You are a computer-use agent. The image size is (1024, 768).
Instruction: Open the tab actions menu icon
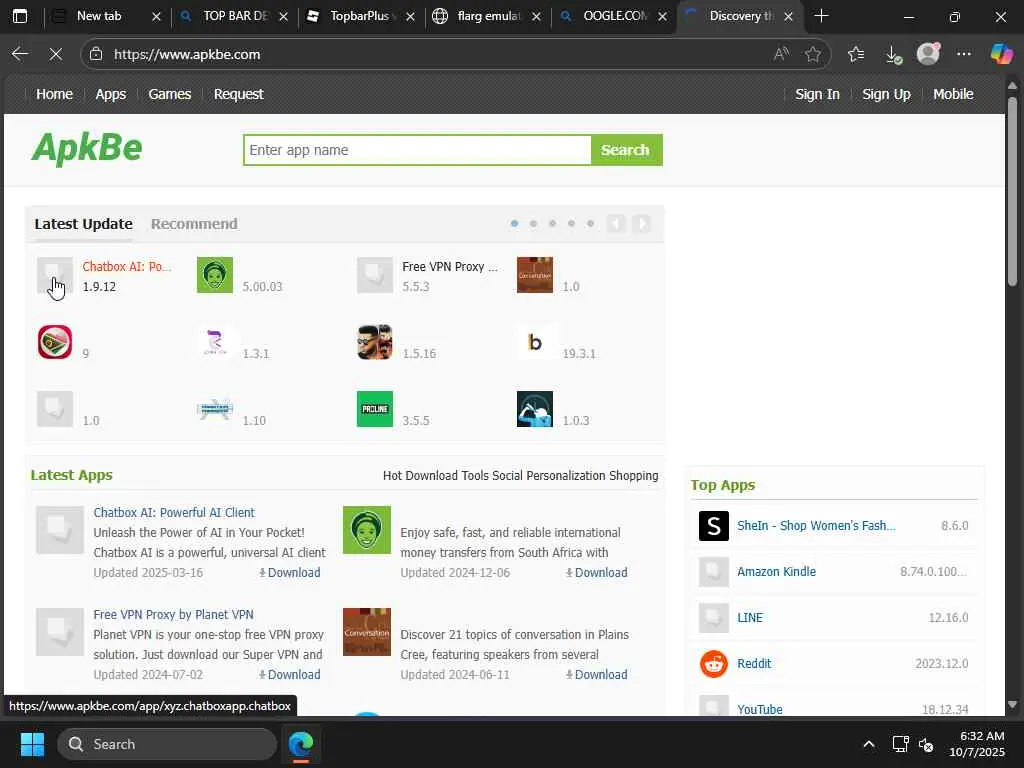pyautogui.click(x=20, y=16)
